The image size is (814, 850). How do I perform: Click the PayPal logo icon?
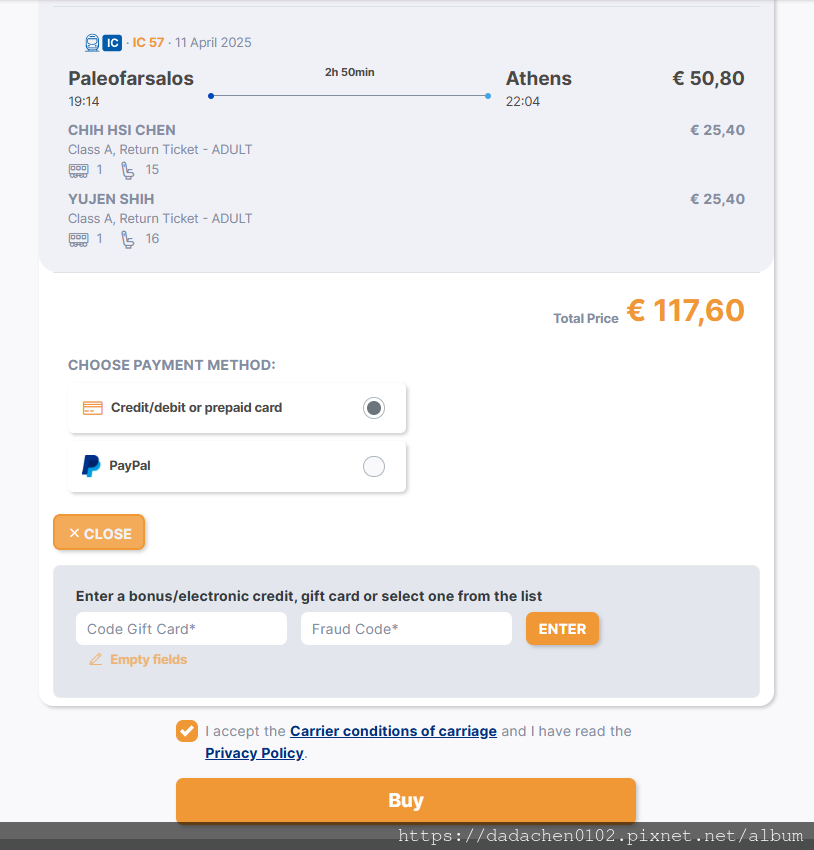tap(91, 466)
